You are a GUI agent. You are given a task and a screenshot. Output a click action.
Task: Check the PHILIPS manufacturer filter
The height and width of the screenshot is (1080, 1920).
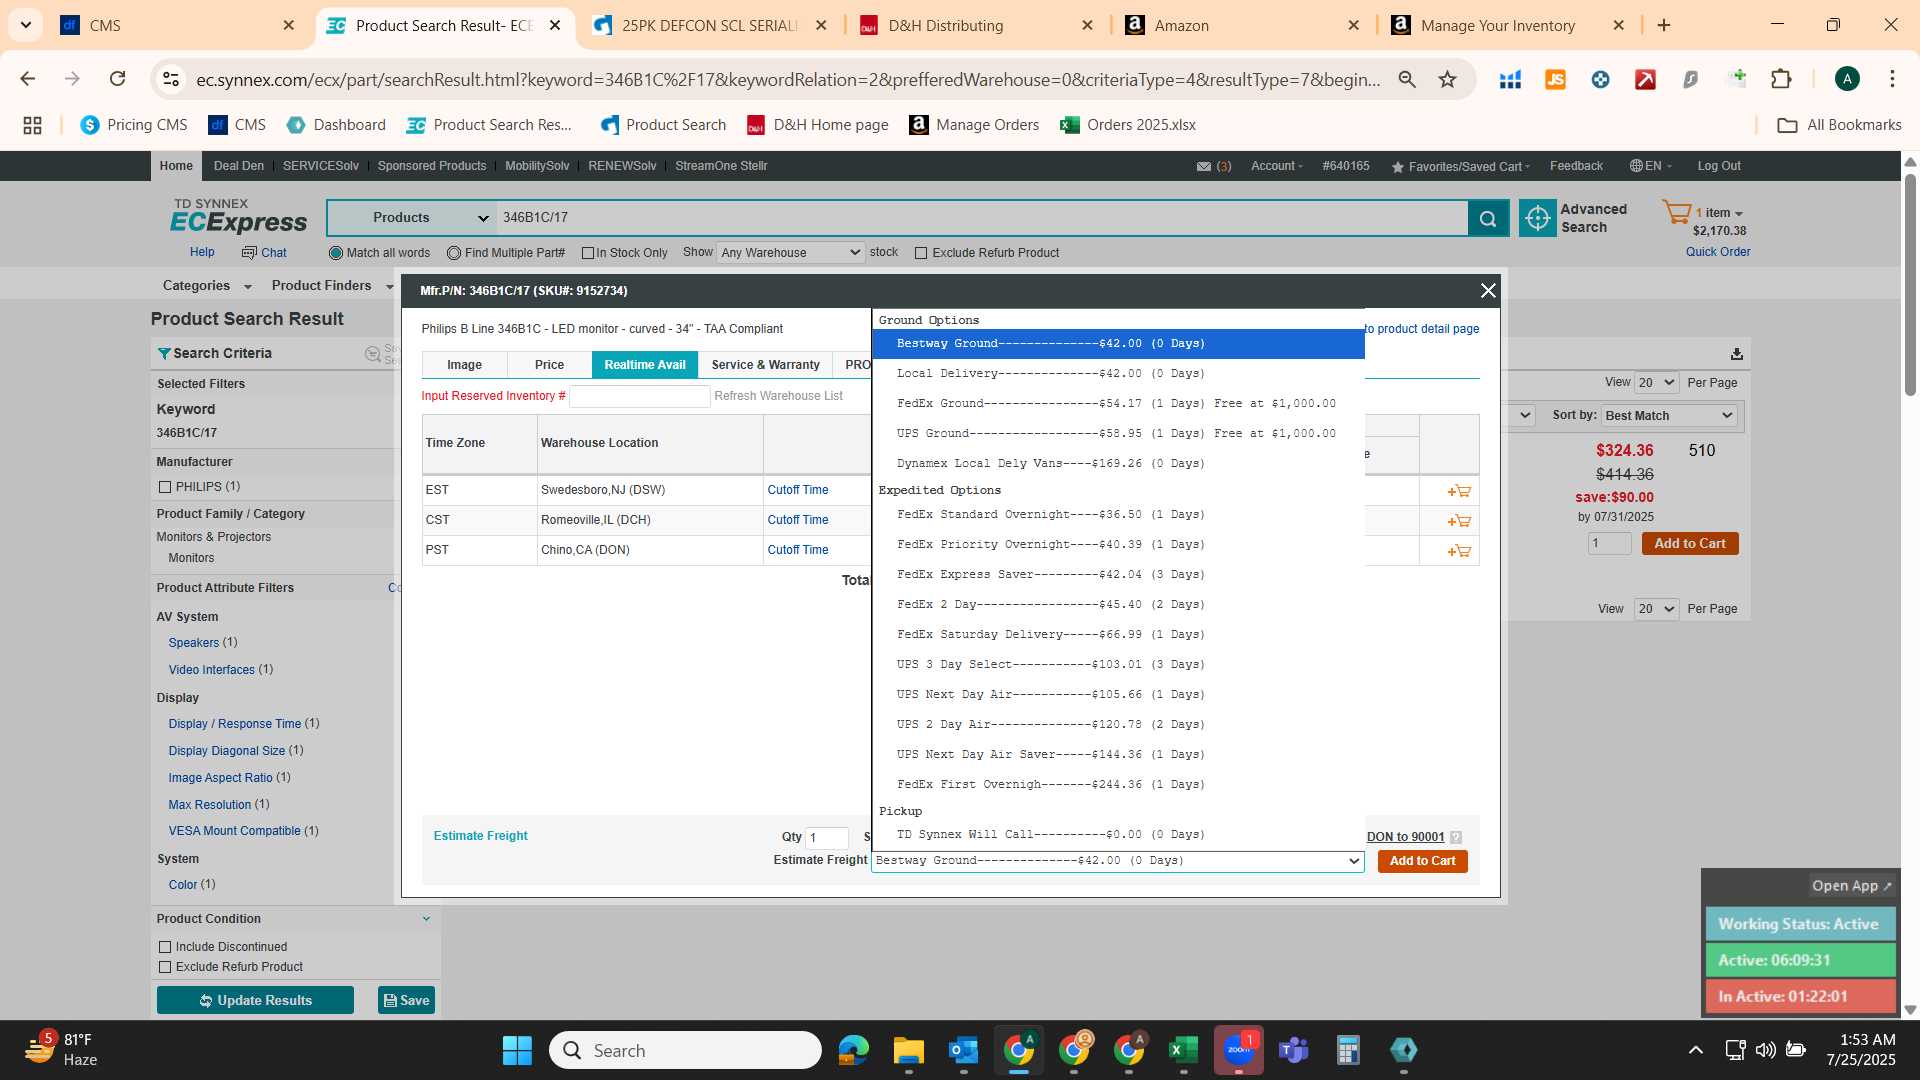click(165, 487)
